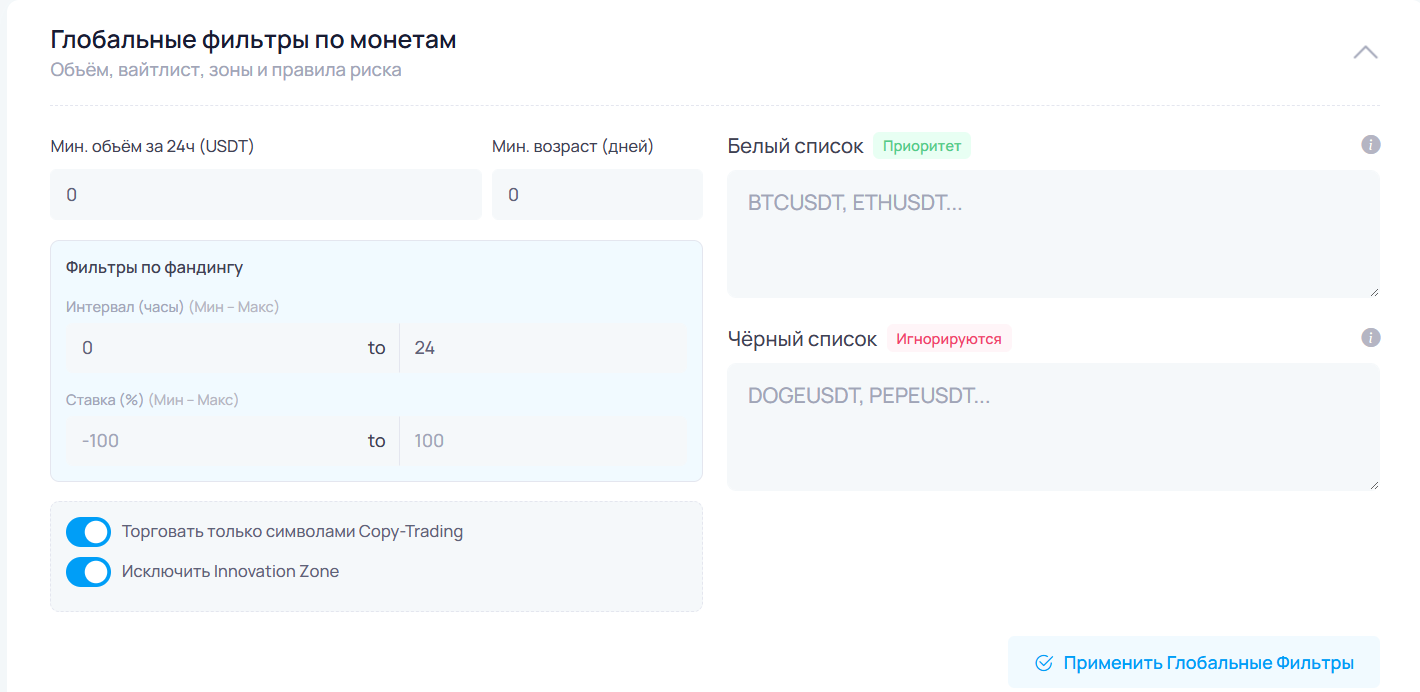Click the info icon beside Чёрный список

coord(1371,338)
